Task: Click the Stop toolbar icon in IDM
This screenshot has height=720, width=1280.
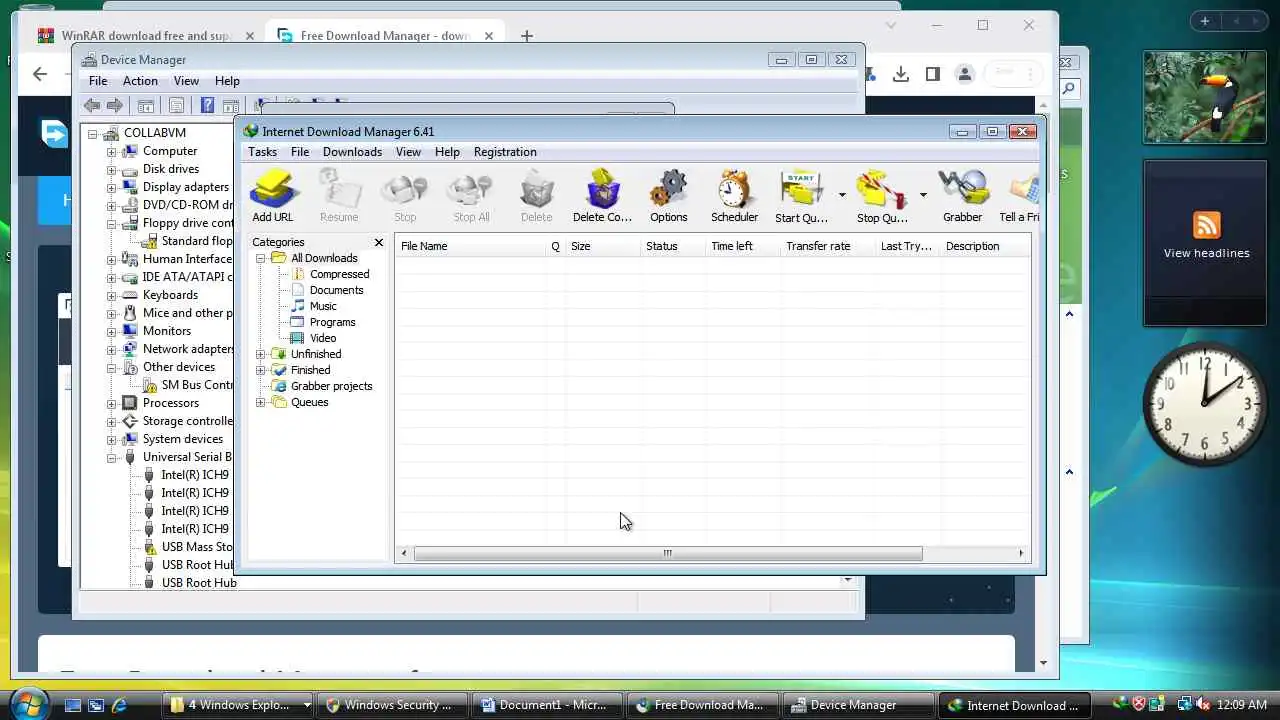Action: coord(405,196)
